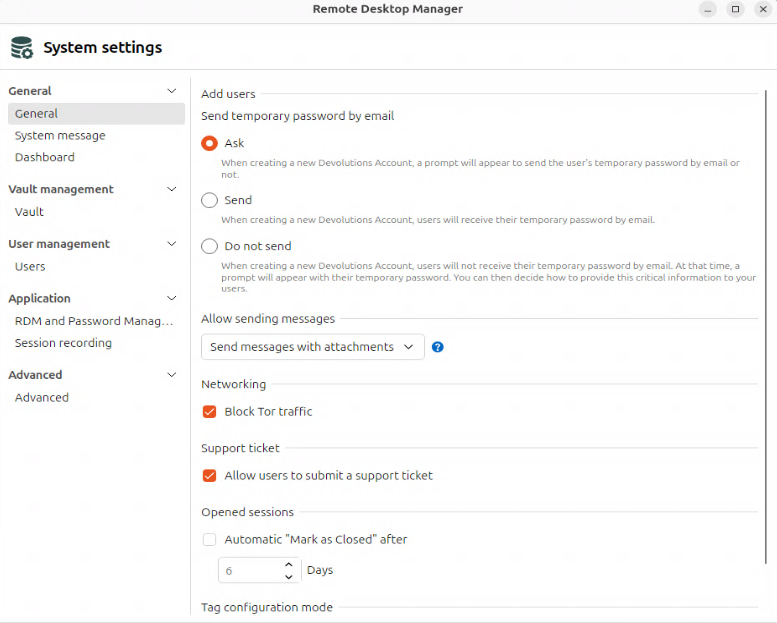
Task: Click the System settings database icon
Action: (x=22, y=48)
